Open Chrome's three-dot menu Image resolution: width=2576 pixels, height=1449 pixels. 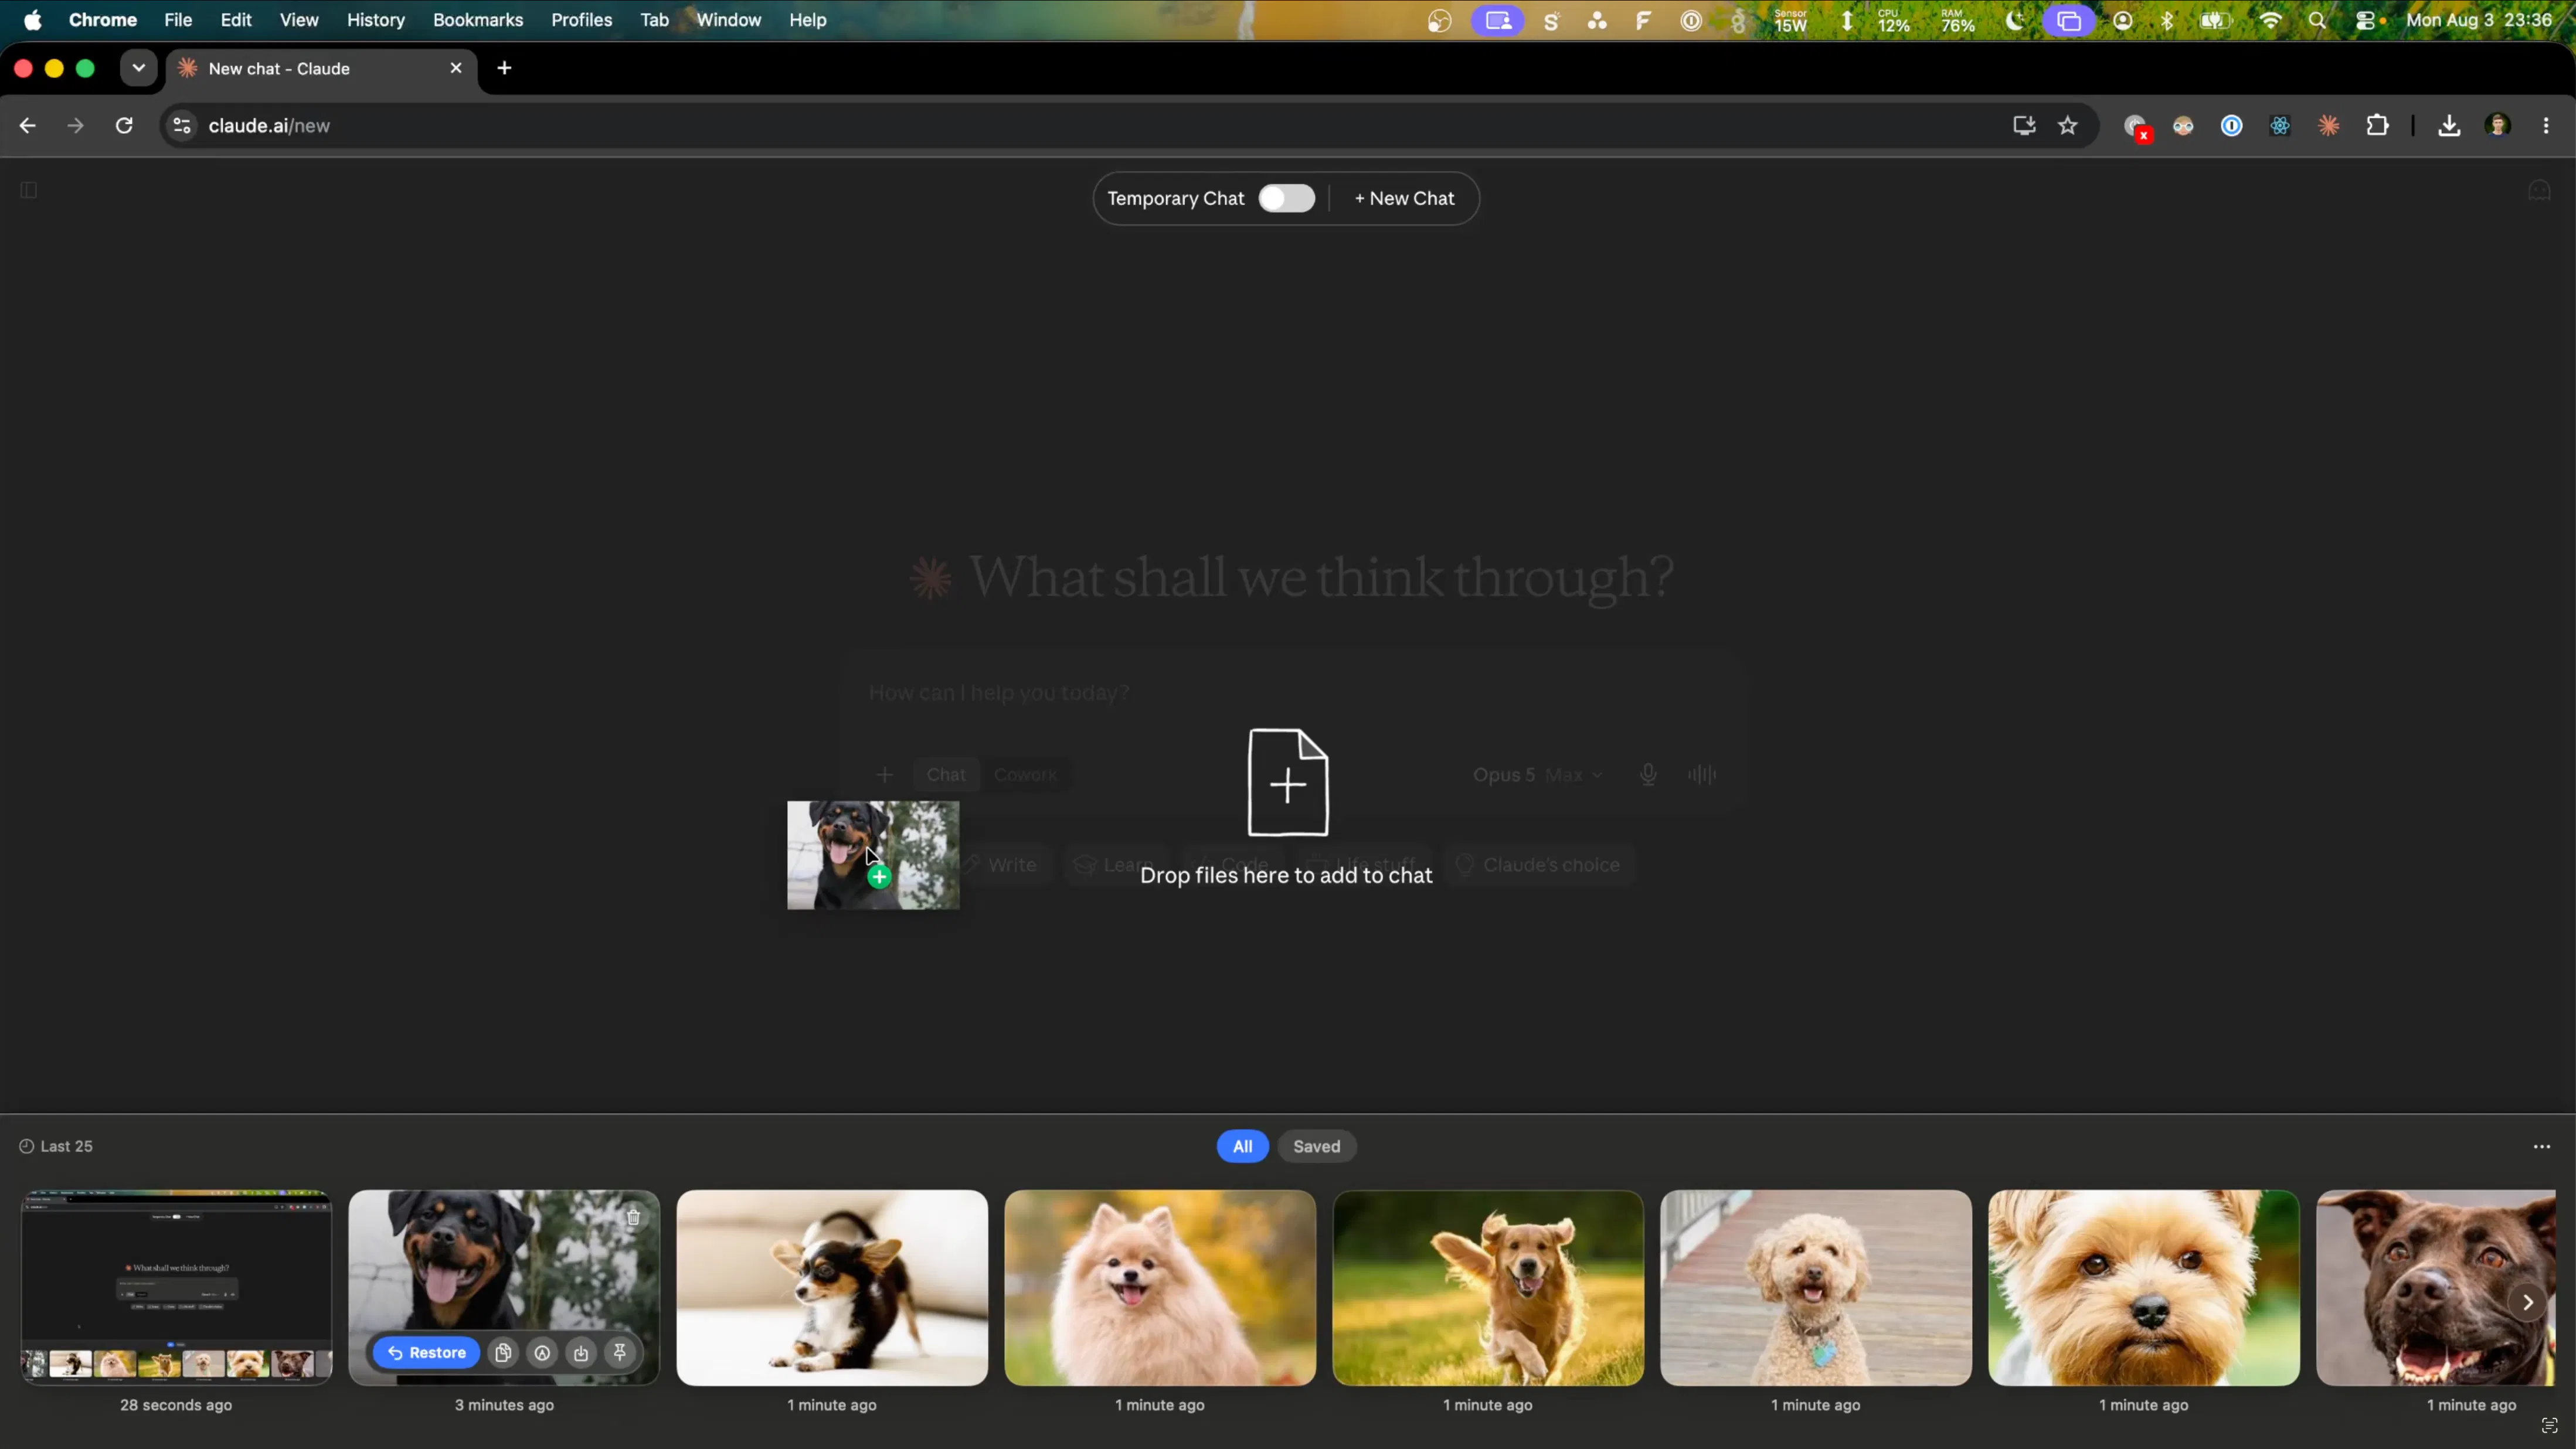click(2546, 125)
